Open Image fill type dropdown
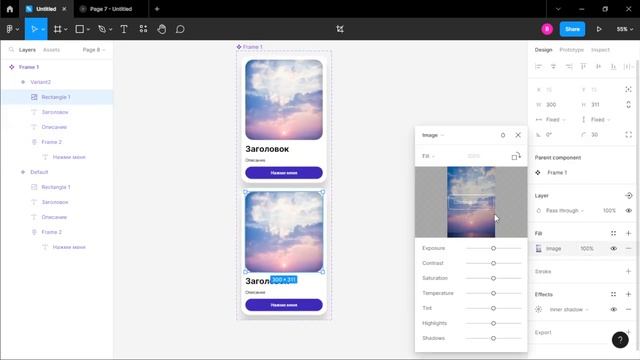Screen dimensions: 640x360 [433, 135]
